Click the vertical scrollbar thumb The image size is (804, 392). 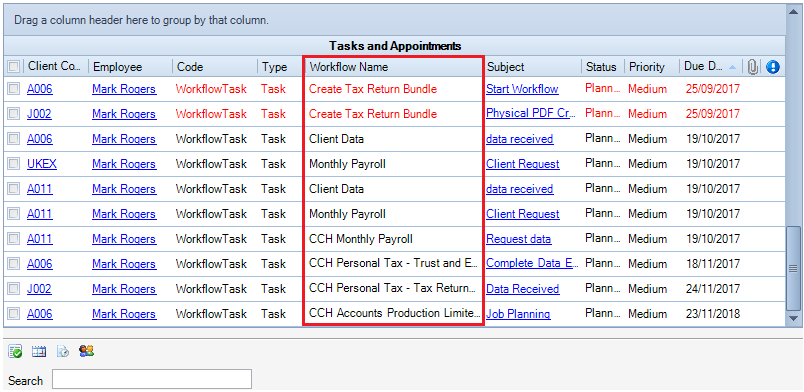click(x=794, y=268)
